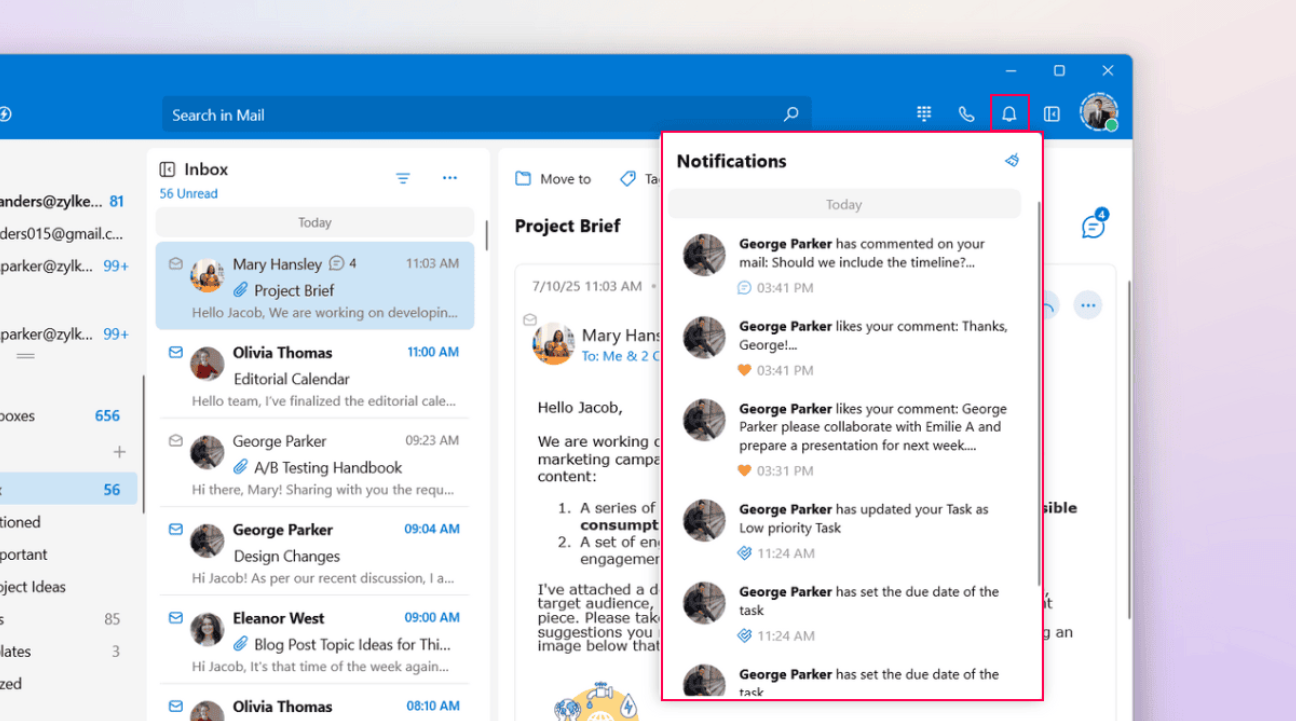Open the Design Changes email from George Parker
Screen dimensions: 1296x721
pyautogui.click(x=315, y=551)
